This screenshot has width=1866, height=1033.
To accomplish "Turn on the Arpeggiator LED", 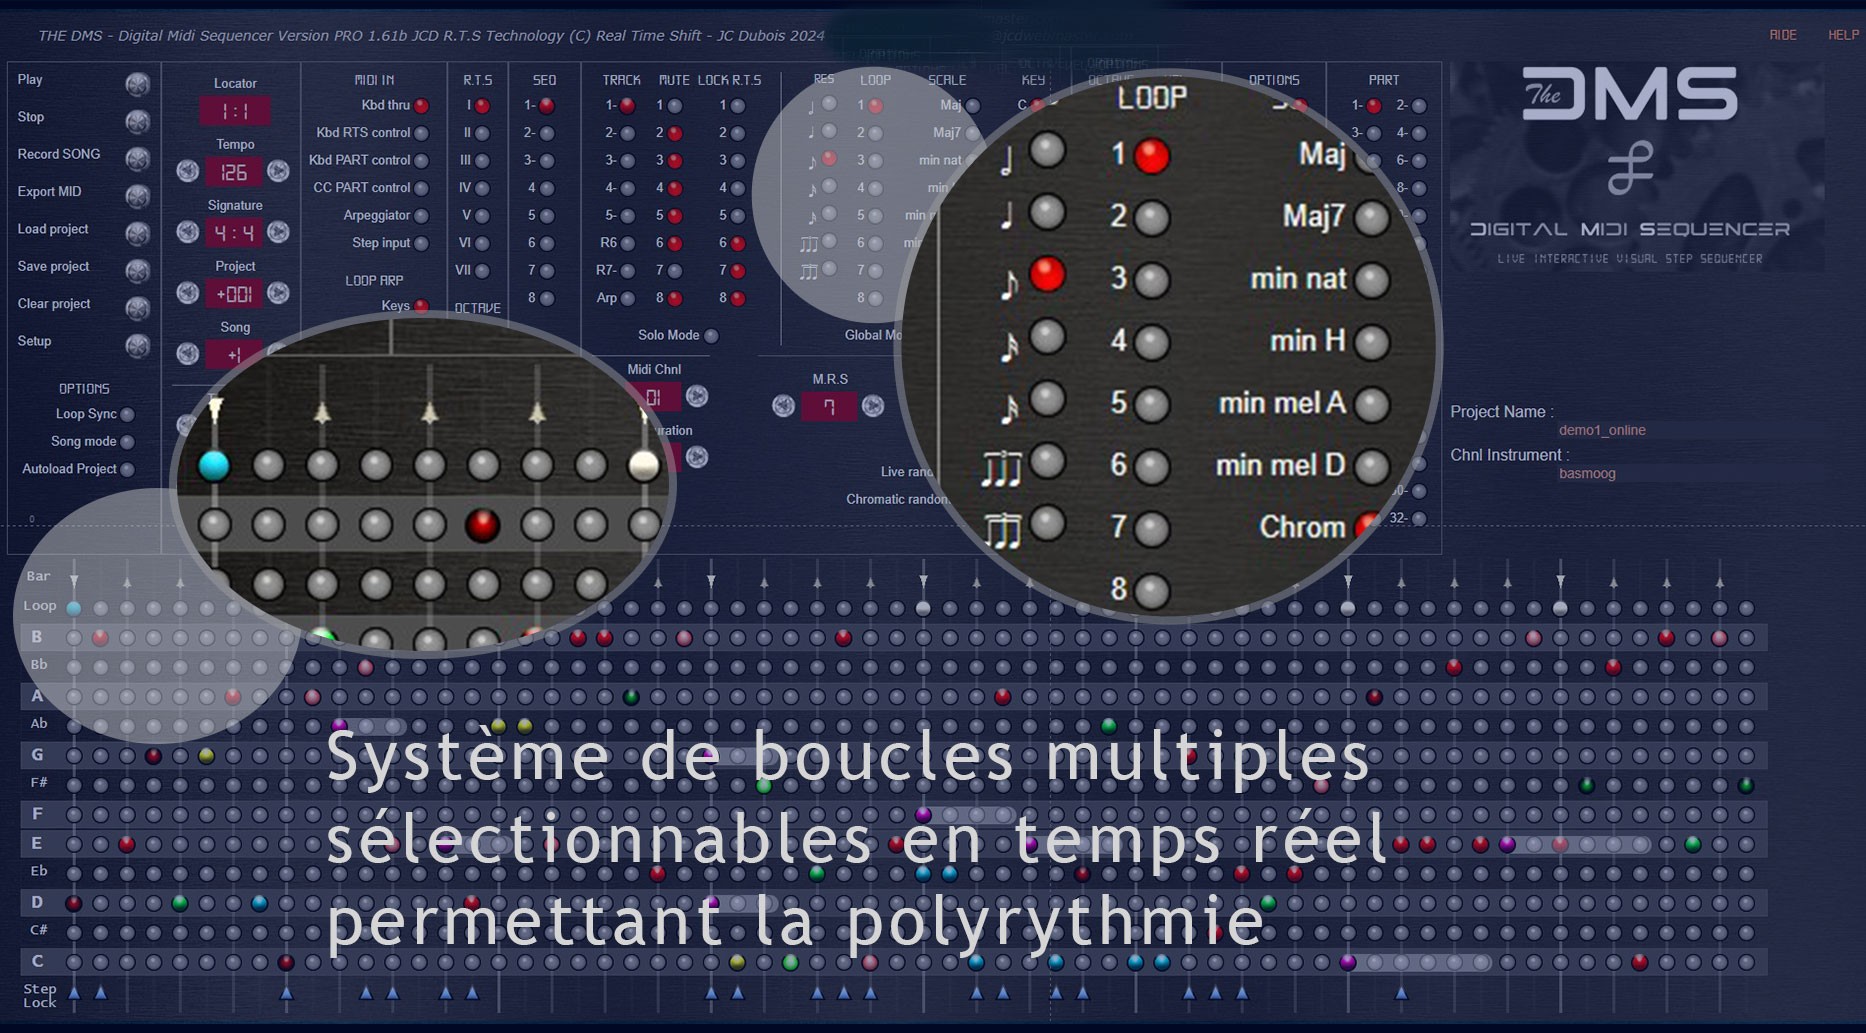I will point(421,216).
